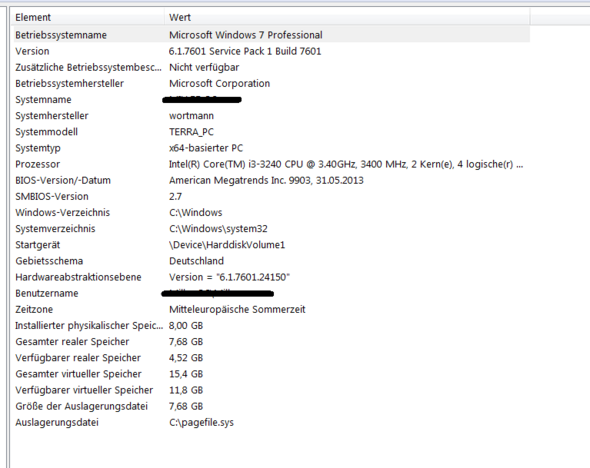The width and height of the screenshot is (590, 468).
Task: Select the Zeitzone row
Action: point(271,310)
